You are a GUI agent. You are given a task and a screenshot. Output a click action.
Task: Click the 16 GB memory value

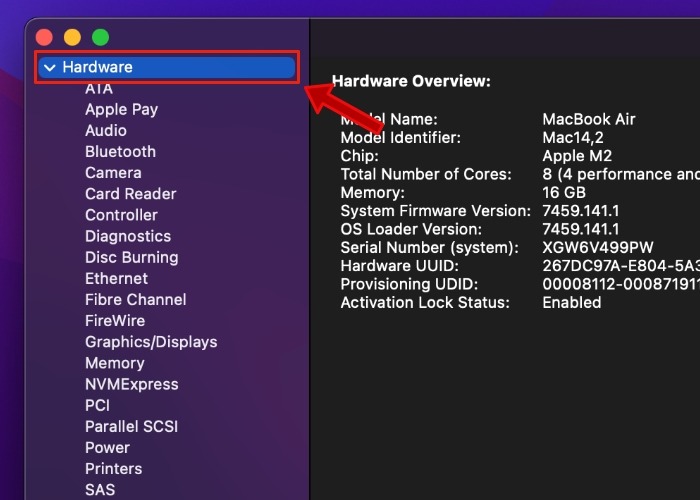pos(564,192)
